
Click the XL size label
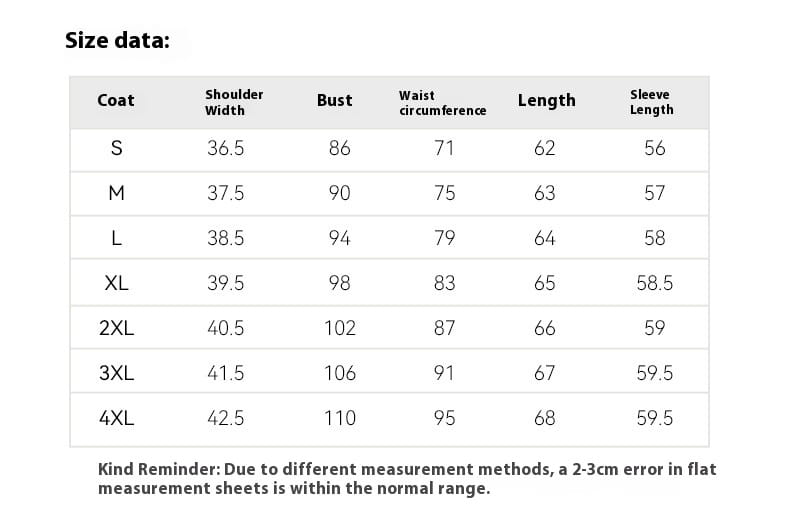pyautogui.click(x=116, y=283)
